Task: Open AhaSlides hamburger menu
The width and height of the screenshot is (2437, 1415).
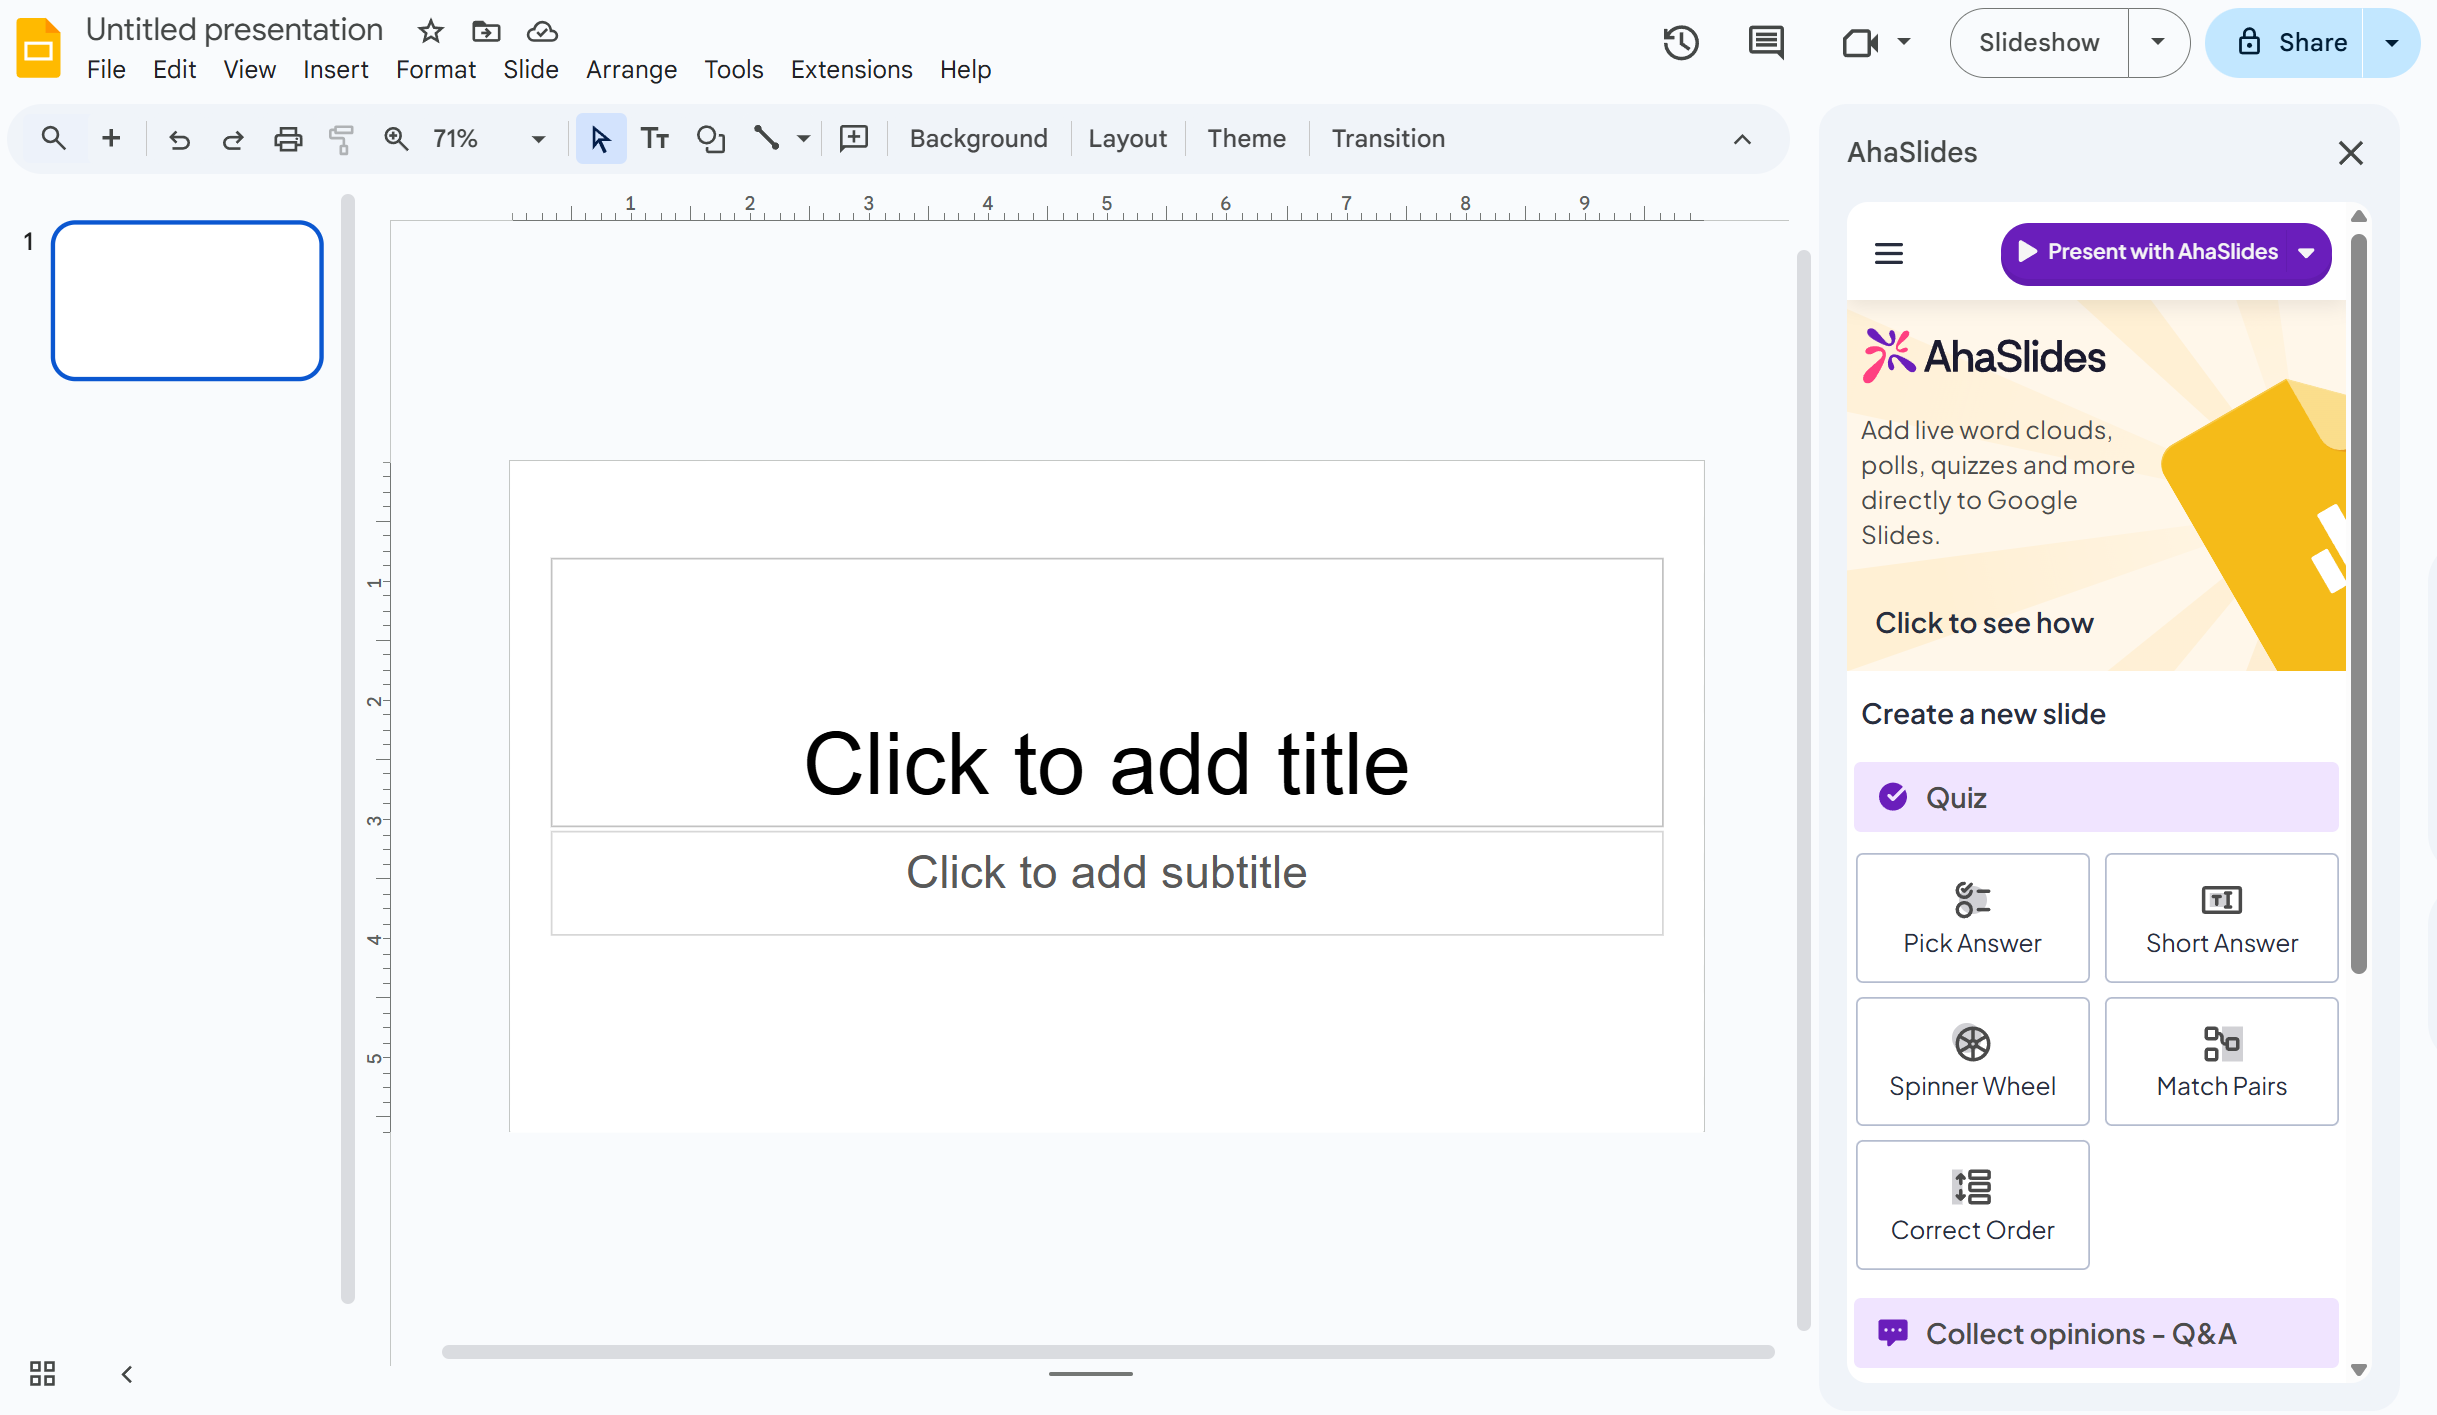Action: pos(1888,254)
